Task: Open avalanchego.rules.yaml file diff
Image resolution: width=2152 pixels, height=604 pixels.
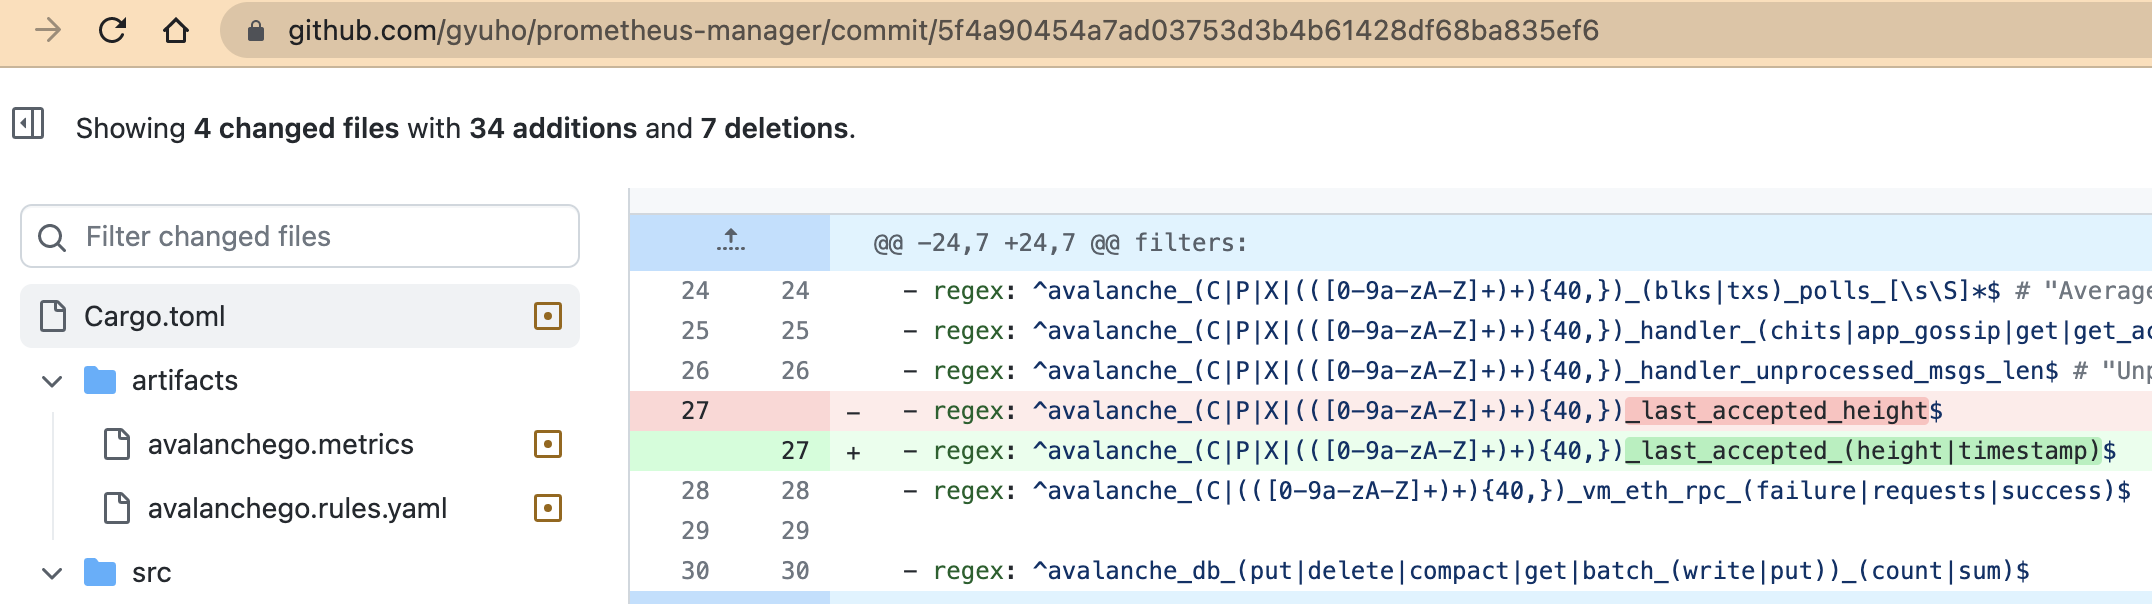Action: coord(297,509)
